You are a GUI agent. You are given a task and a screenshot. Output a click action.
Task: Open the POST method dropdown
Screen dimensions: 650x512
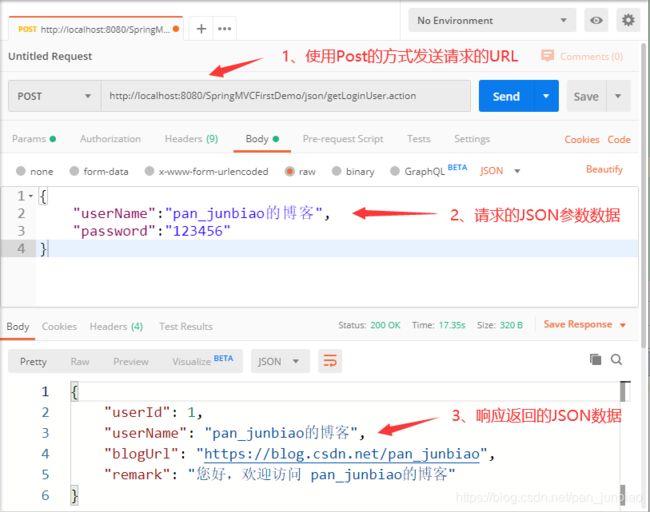(x=54, y=96)
